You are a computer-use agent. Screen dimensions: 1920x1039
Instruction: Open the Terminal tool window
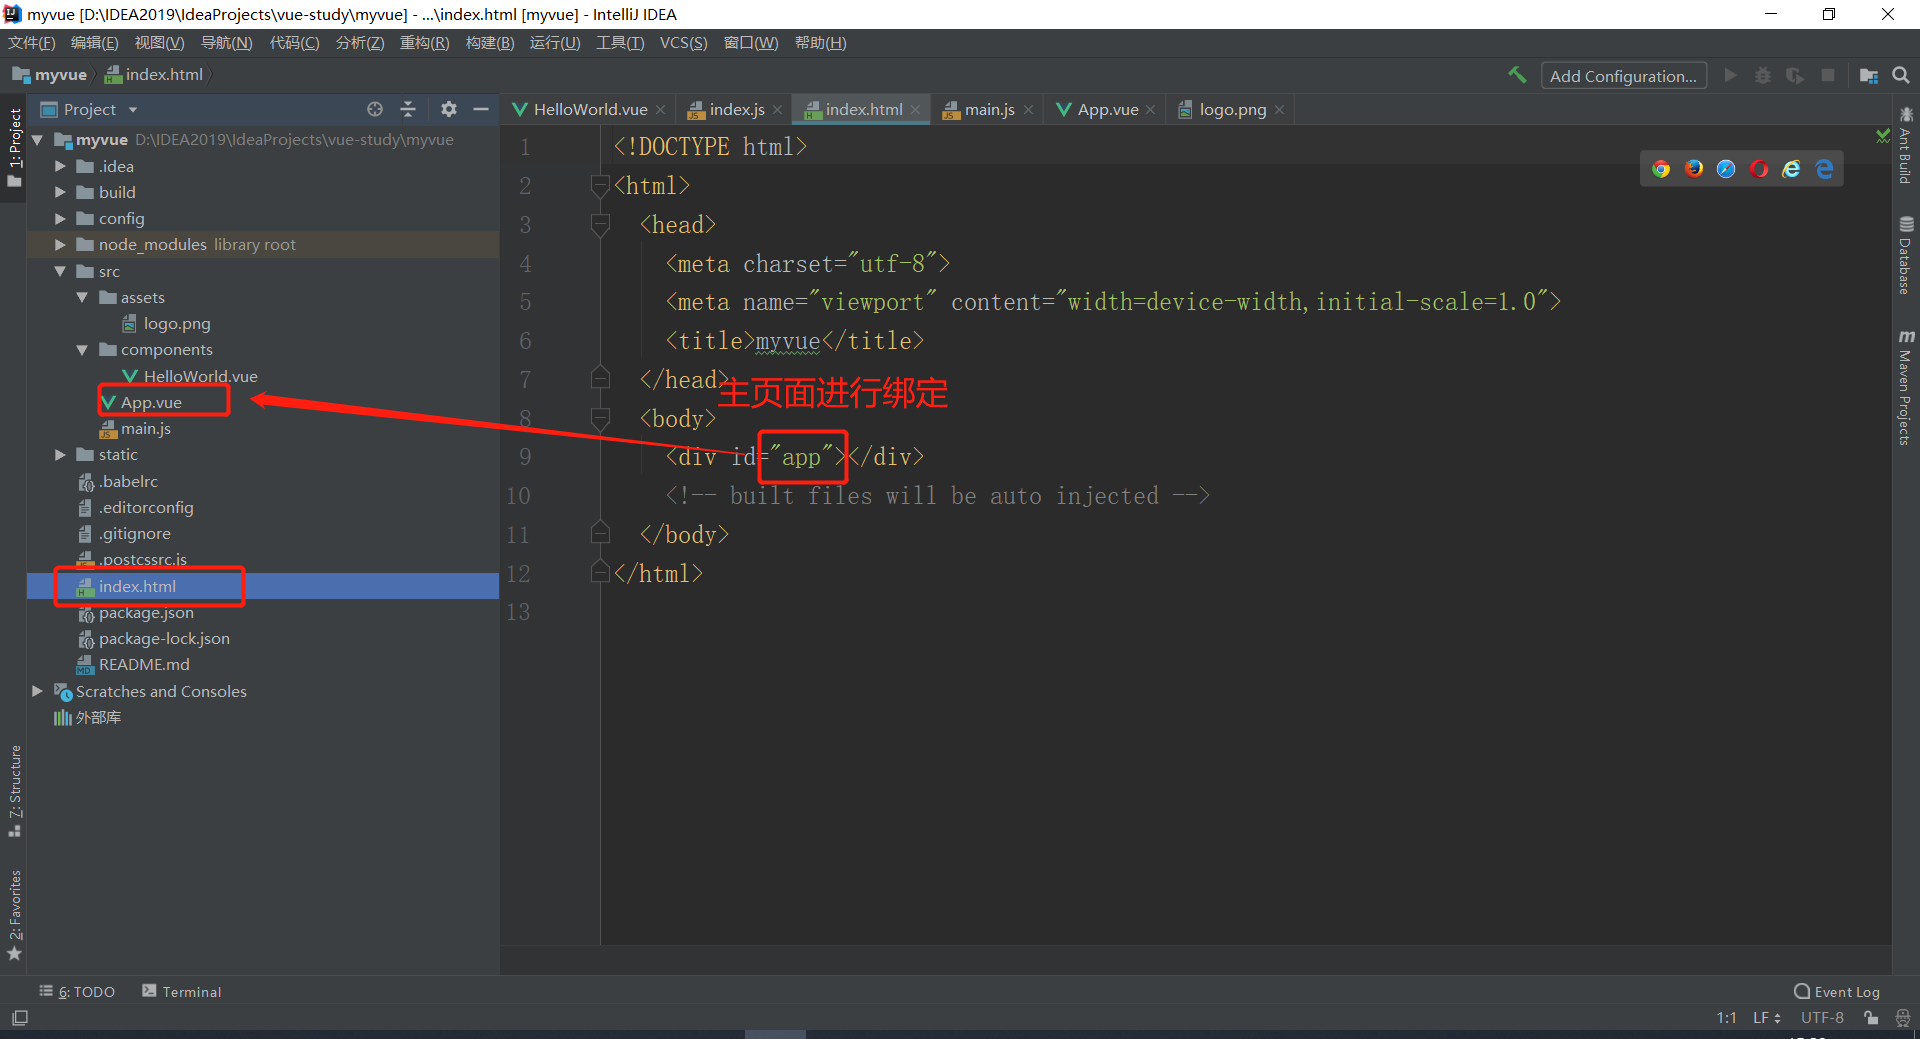(182, 992)
